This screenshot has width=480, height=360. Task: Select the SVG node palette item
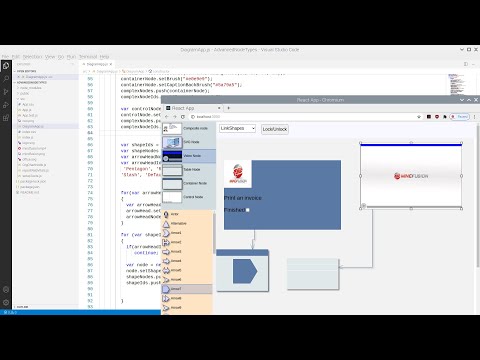point(189,142)
